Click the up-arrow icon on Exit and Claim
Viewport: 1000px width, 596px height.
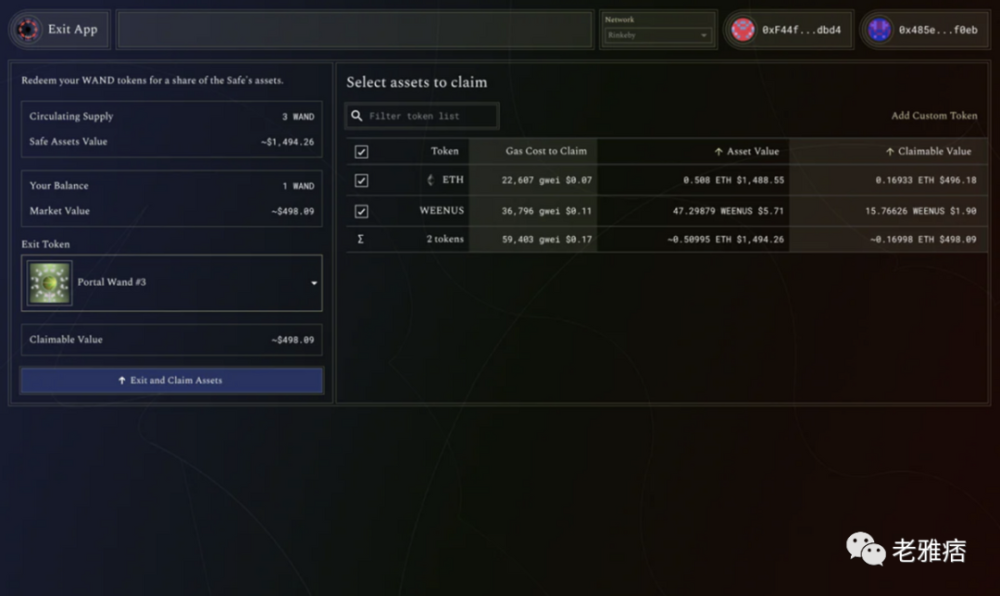(x=122, y=380)
